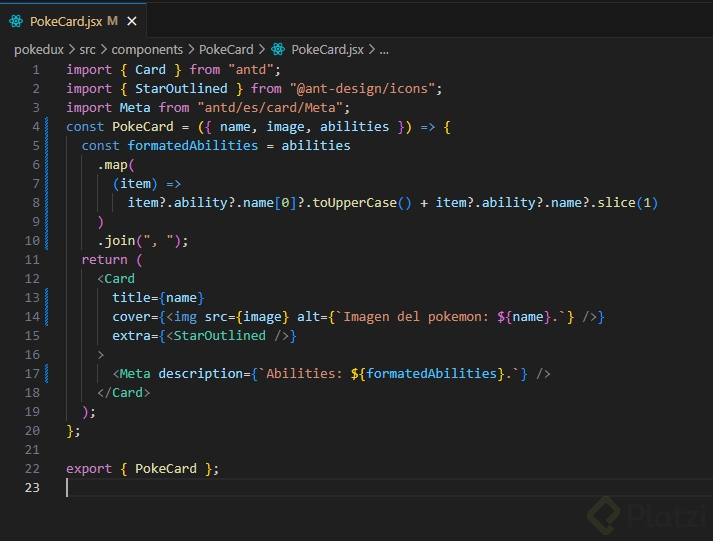Click the modified marker beside line 17
Screen dimensions: 713x541
point(46,374)
